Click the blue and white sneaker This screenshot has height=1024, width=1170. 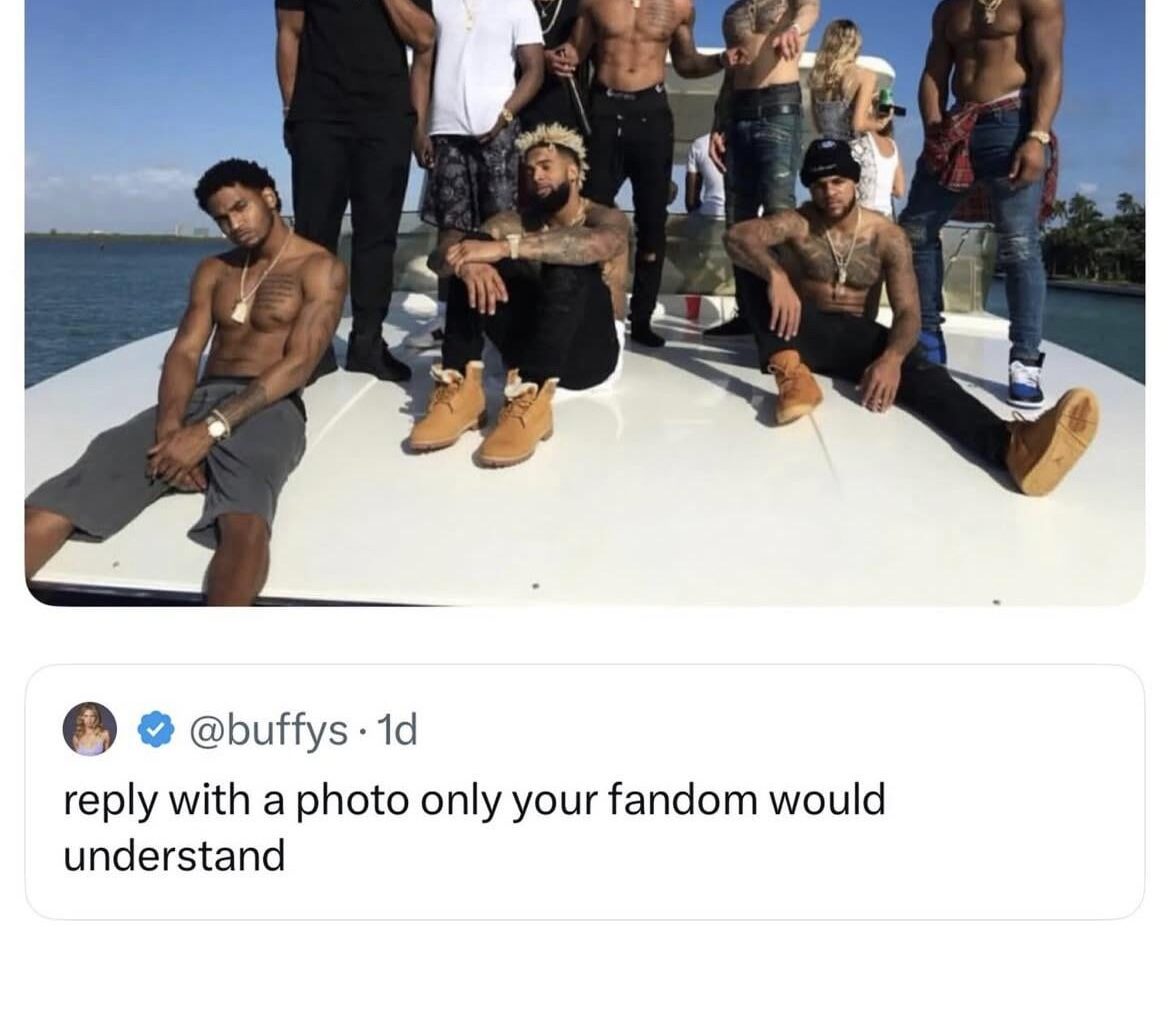coord(1027,381)
